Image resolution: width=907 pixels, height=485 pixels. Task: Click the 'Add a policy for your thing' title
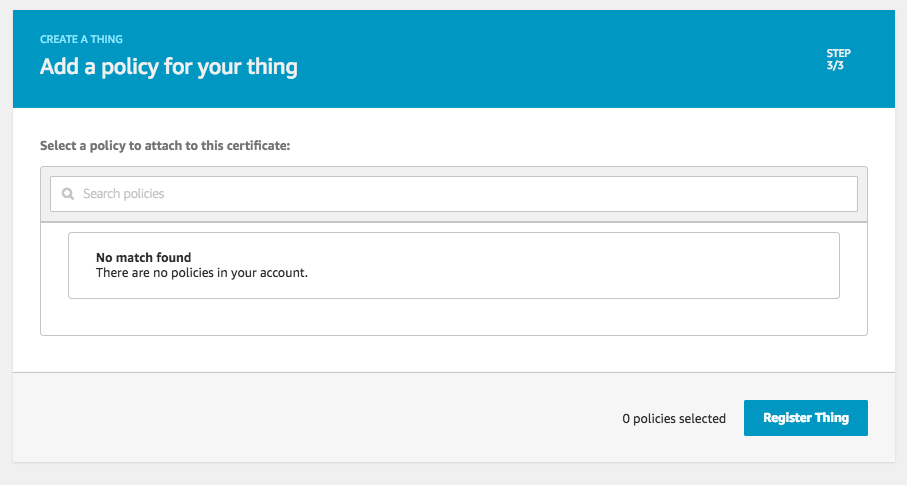click(168, 67)
